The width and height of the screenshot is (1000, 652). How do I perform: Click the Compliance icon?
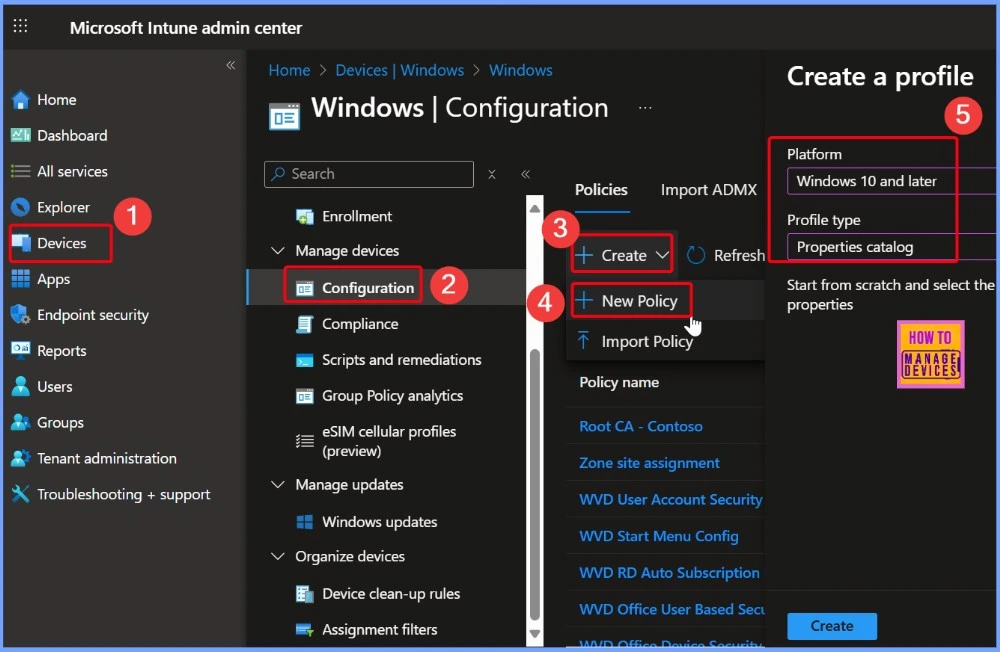coord(305,324)
